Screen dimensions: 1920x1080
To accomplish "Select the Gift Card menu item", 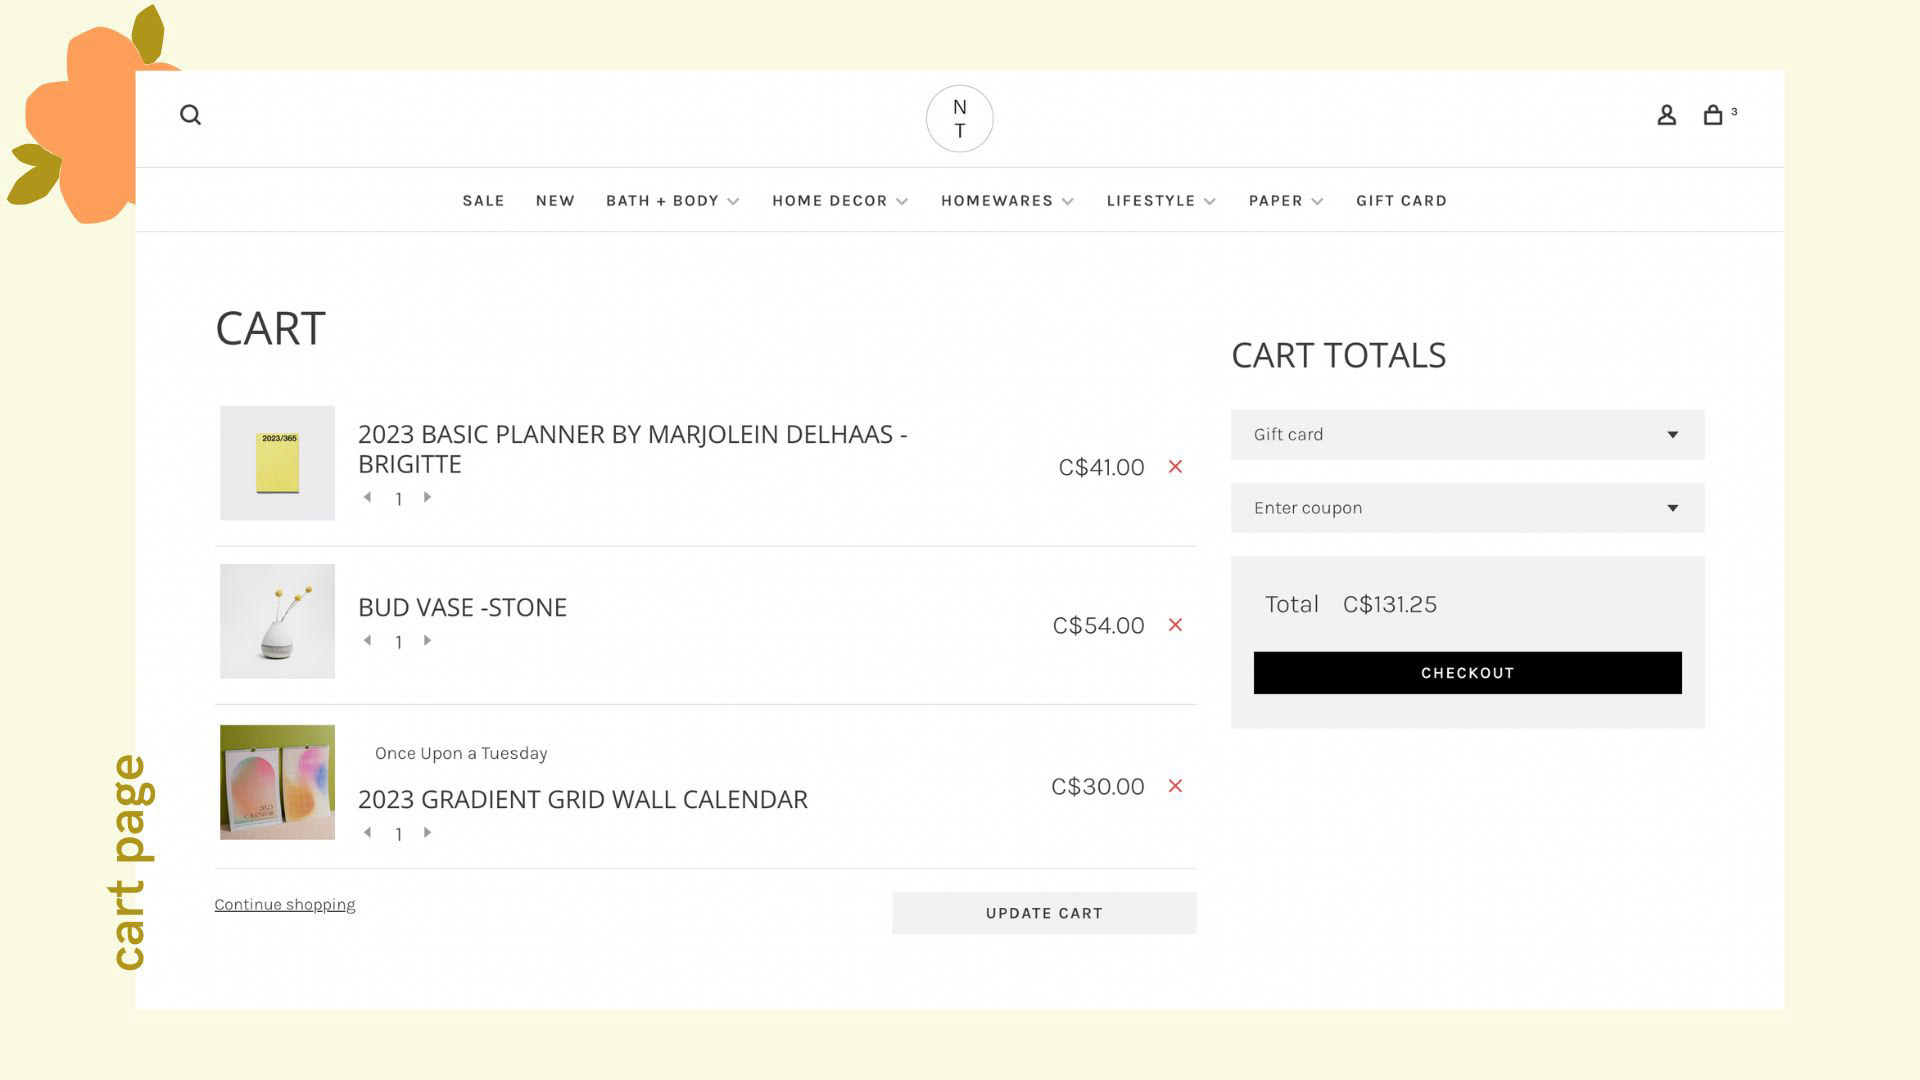I will tap(1401, 201).
